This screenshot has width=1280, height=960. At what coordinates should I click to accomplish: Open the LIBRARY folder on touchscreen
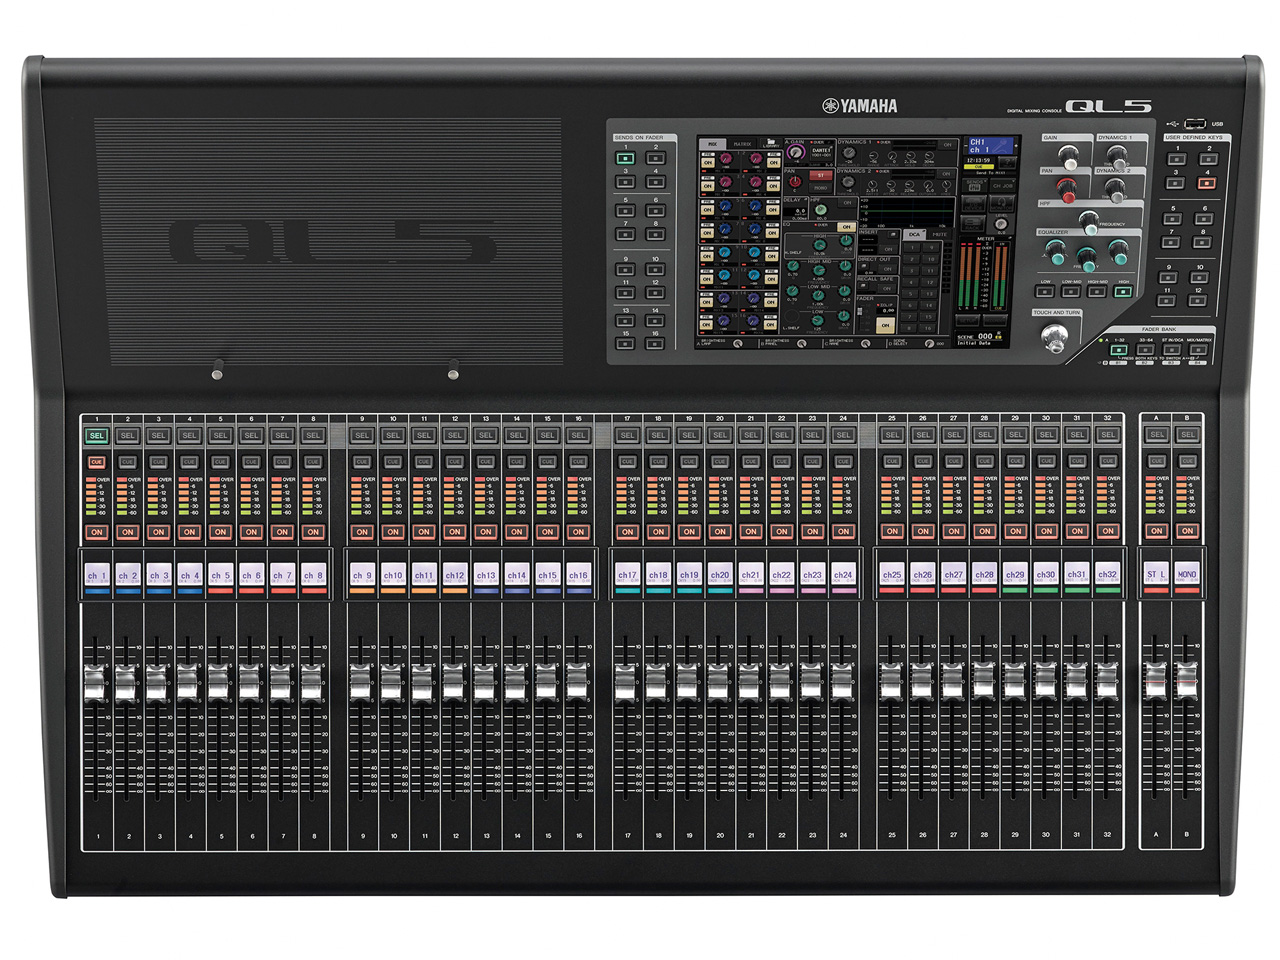click(x=771, y=142)
